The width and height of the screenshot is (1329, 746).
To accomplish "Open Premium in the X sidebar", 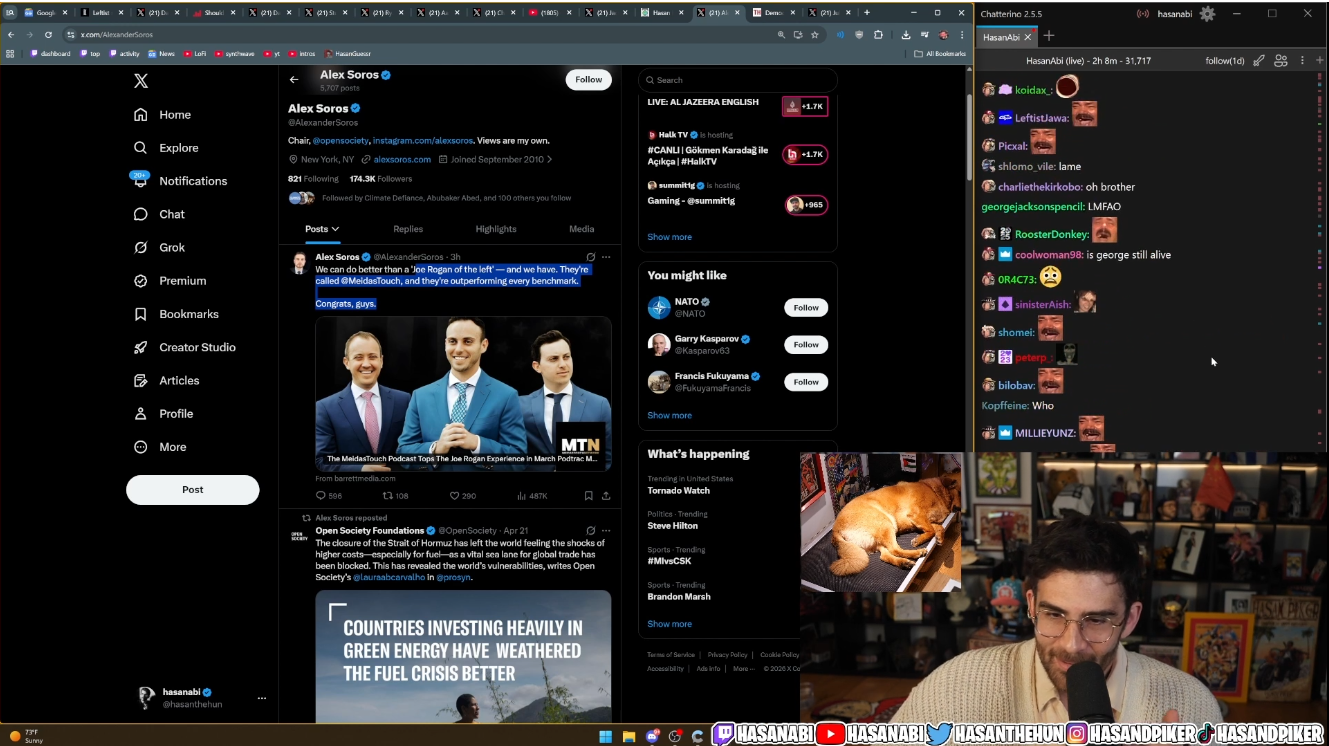I will [x=169, y=281].
